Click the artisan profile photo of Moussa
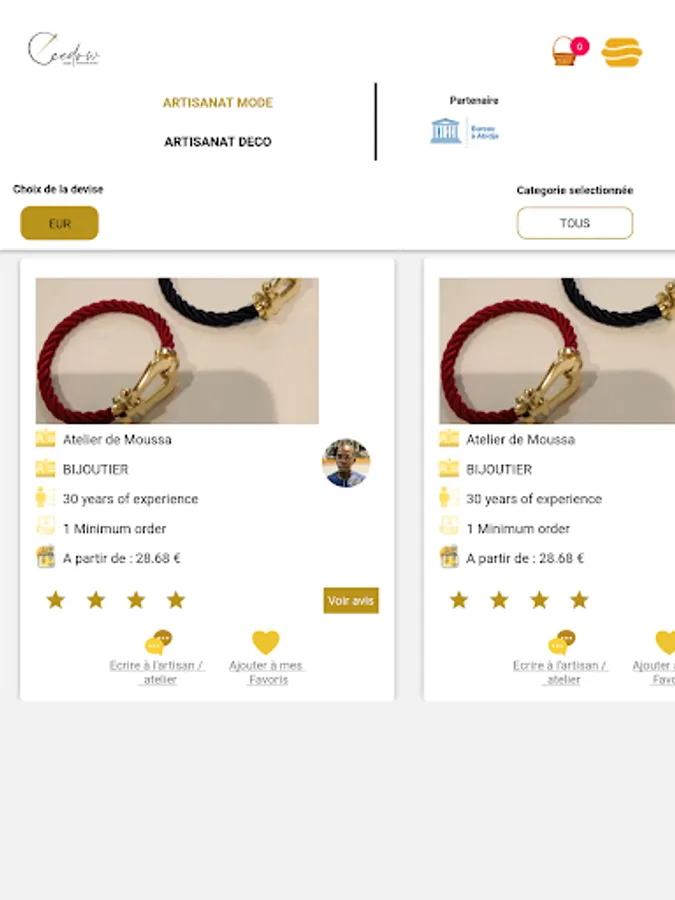 (346, 463)
